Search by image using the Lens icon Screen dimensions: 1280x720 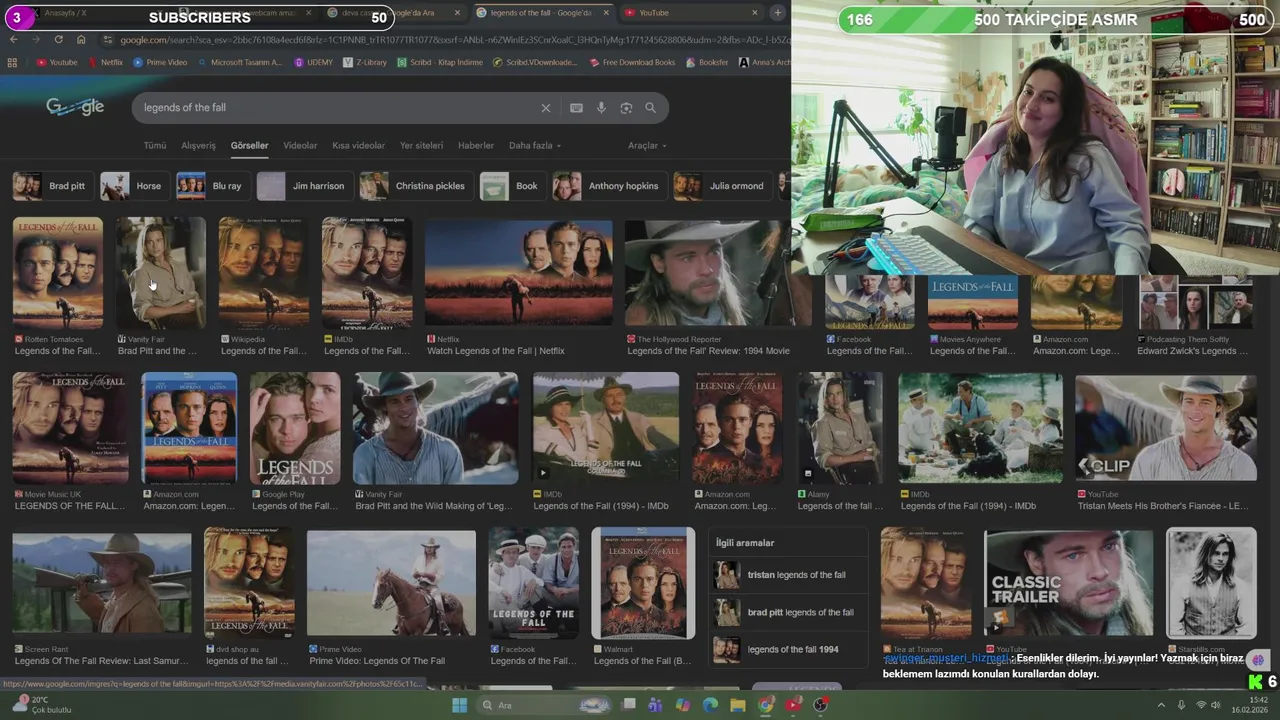[626, 108]
